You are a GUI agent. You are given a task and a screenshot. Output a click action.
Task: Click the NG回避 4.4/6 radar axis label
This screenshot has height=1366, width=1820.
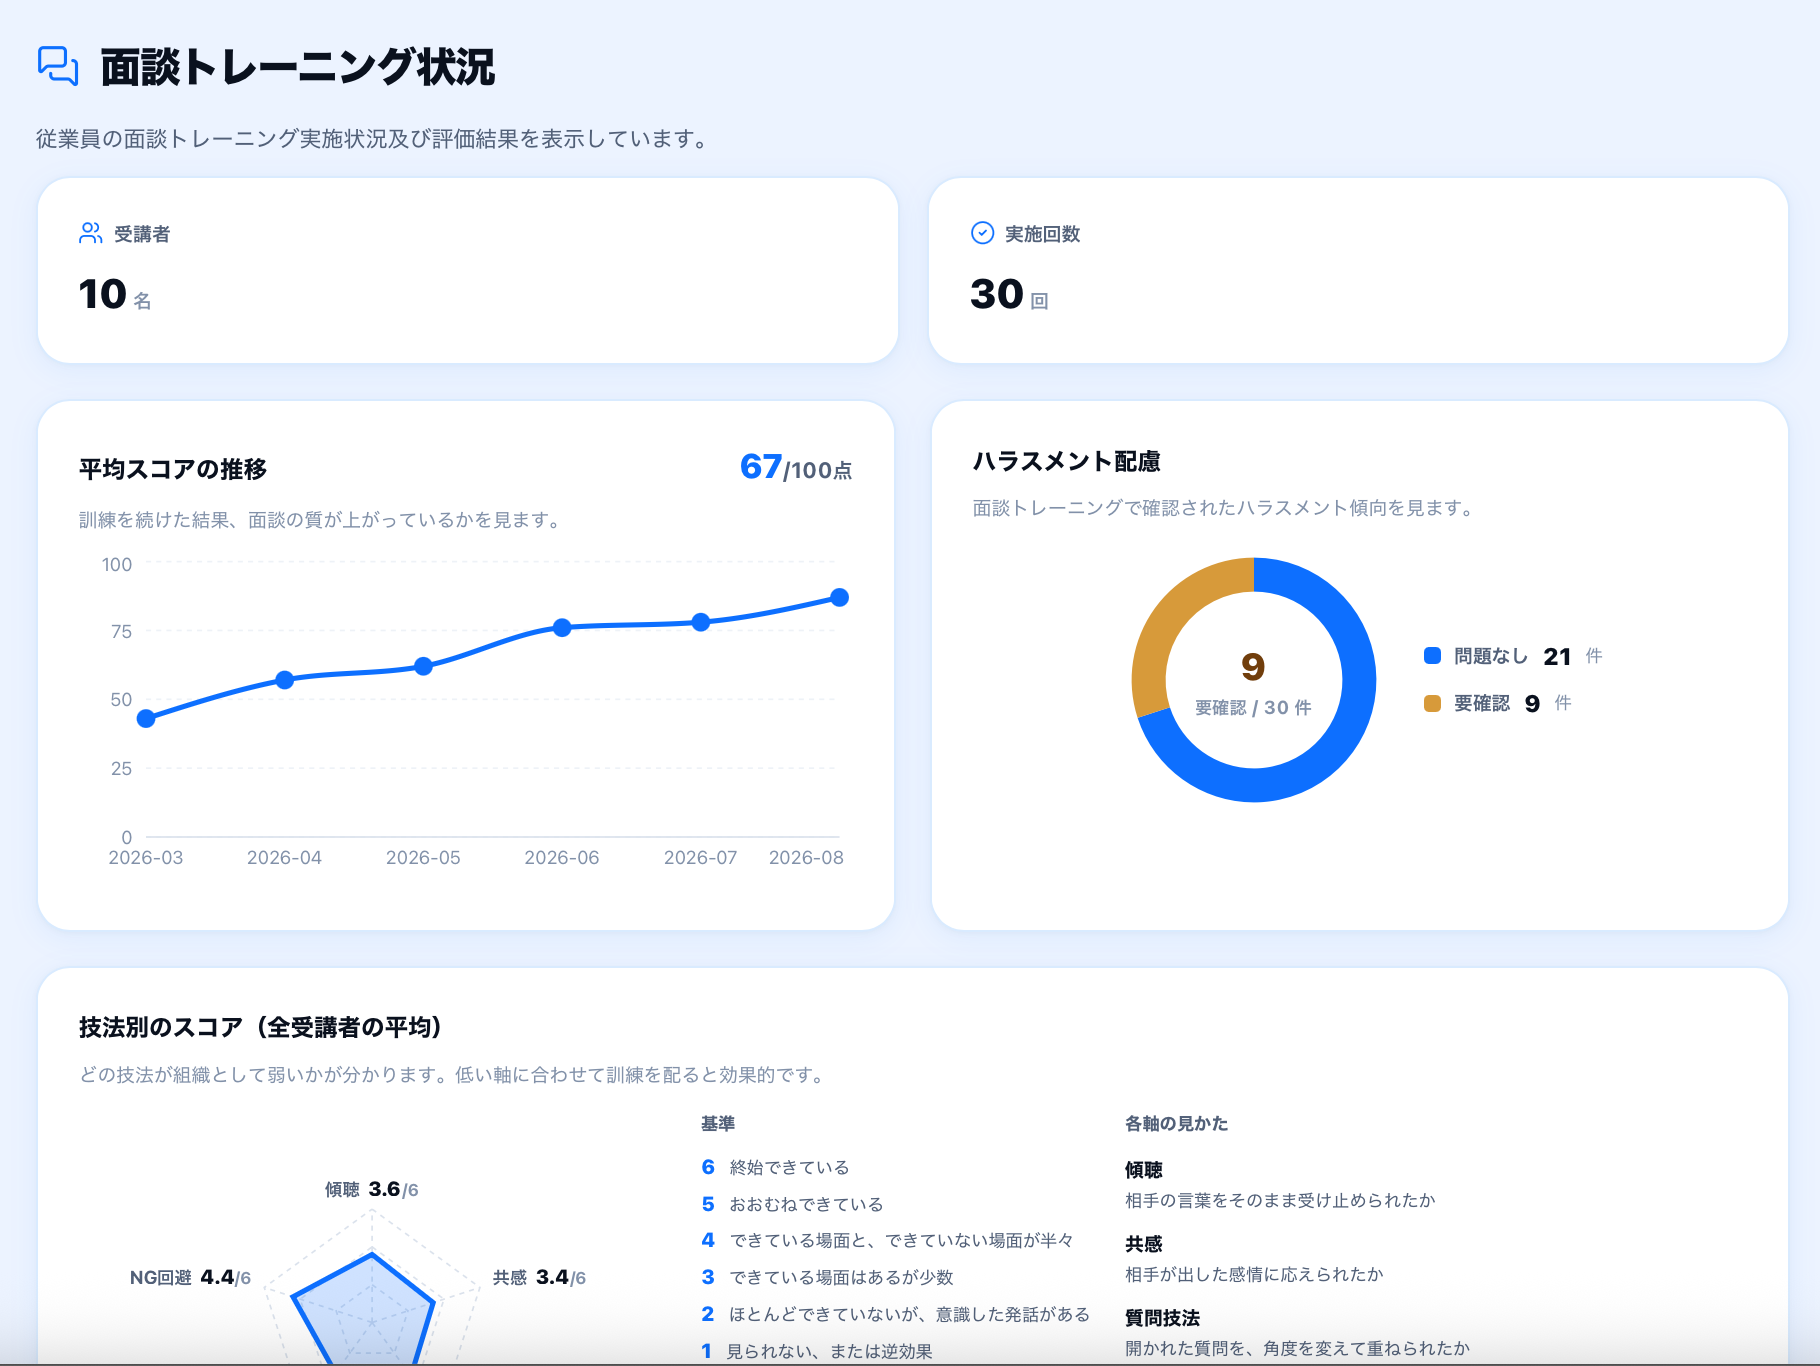190,1277
